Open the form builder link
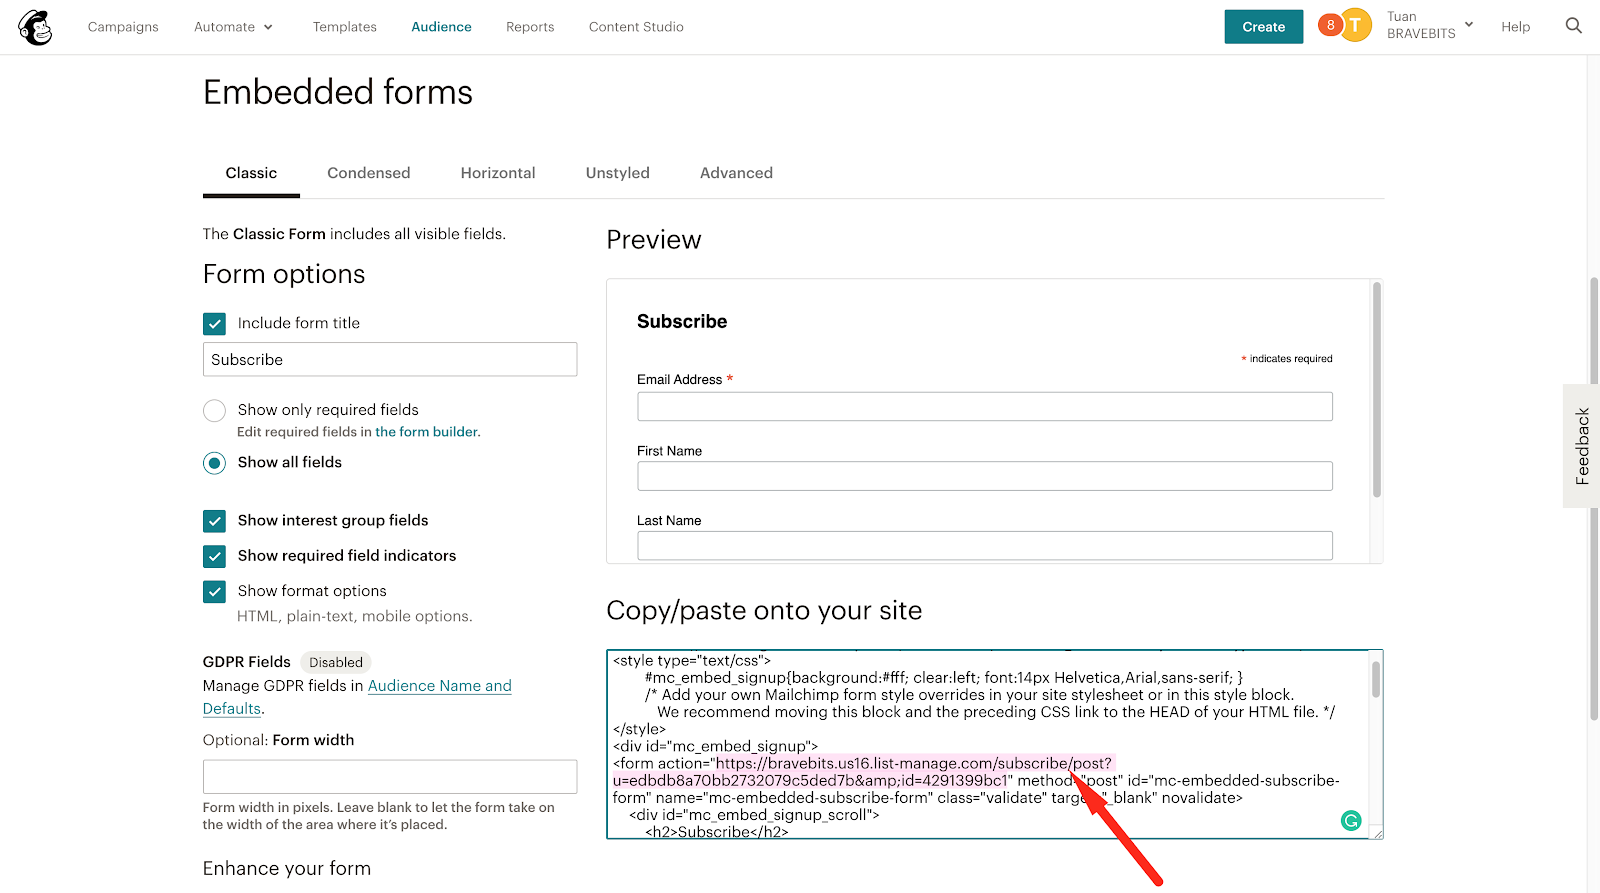This screenshot has height=893, width=1600. (427, 432)
